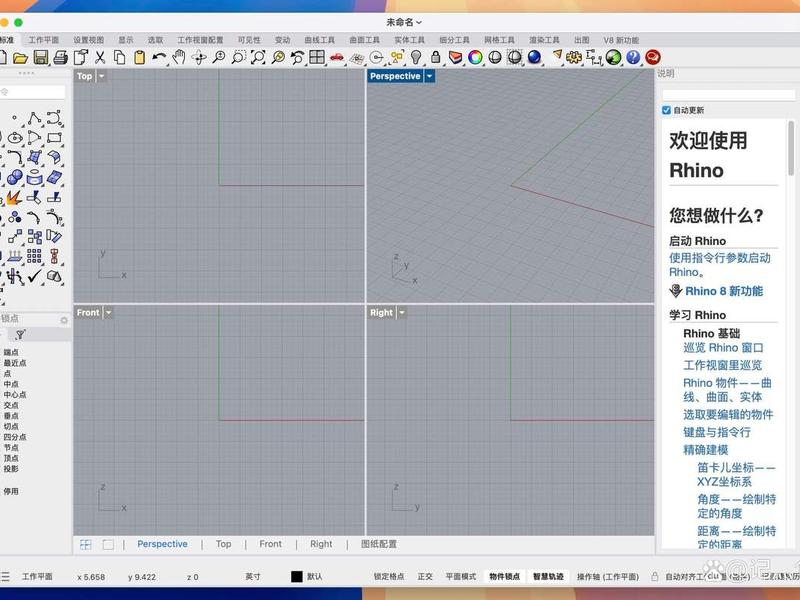Select the rectangular array grid tool
This screenshot has width=800, height=600.
click(34, 256)
